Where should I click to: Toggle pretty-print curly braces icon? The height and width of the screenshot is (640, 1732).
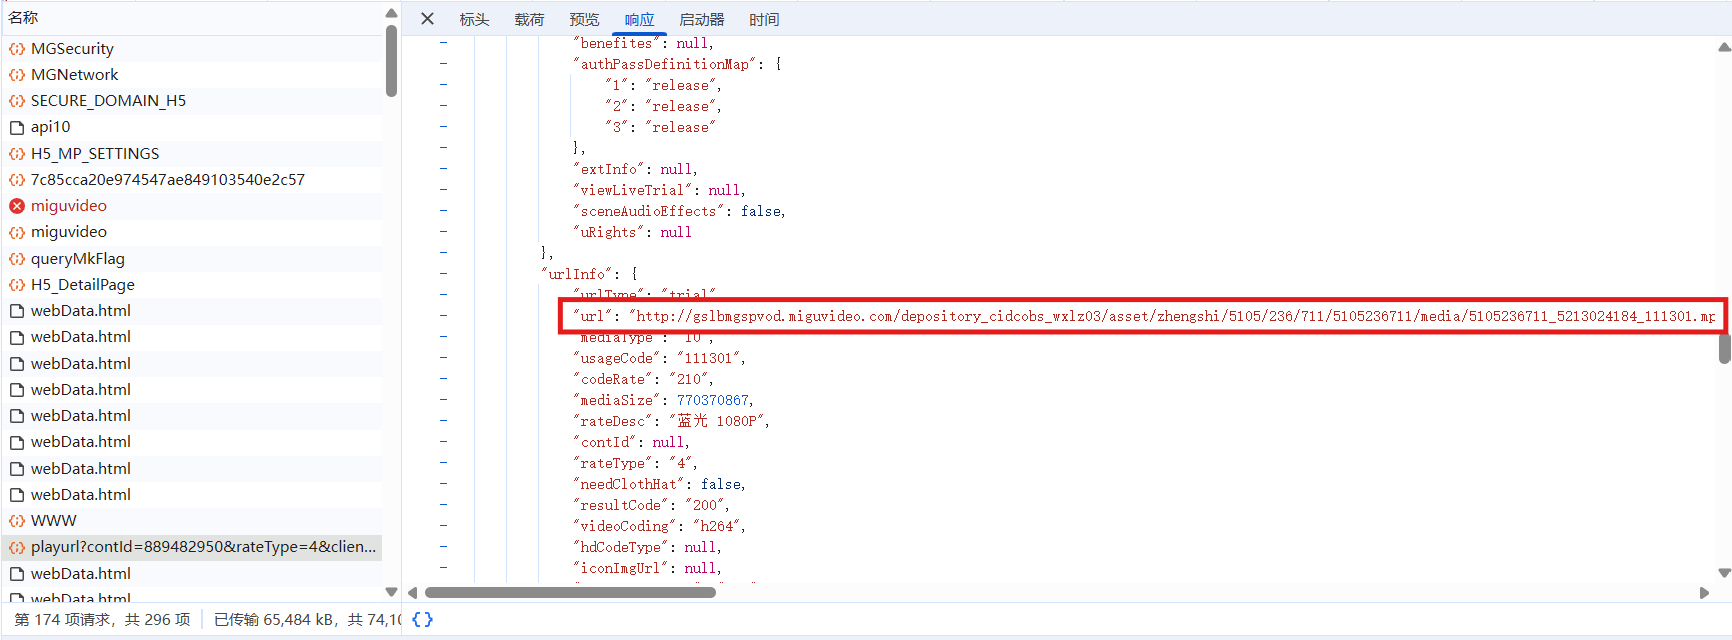click(422, 620)
